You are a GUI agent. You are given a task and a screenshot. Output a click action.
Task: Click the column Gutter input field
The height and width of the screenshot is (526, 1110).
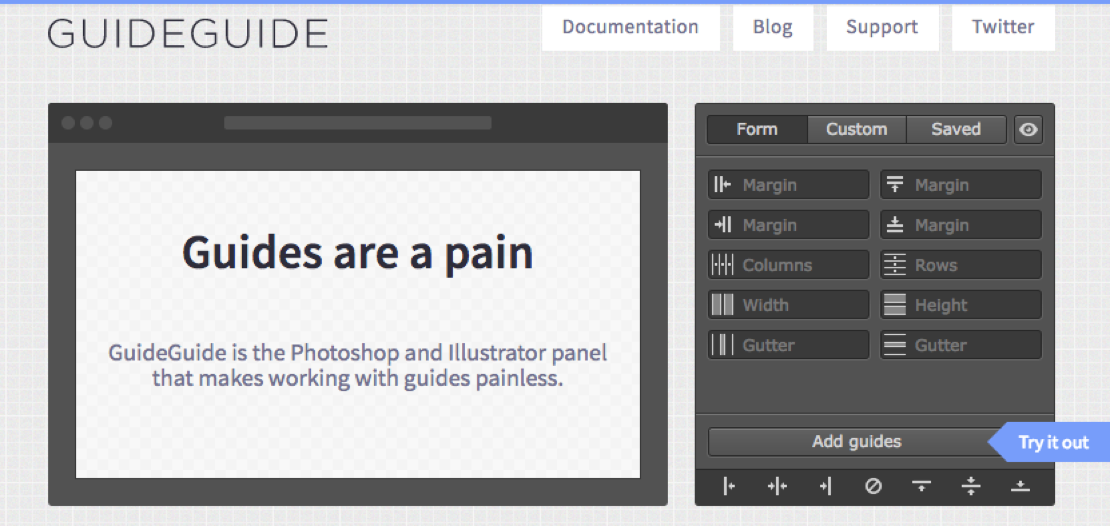coord(789,345)
